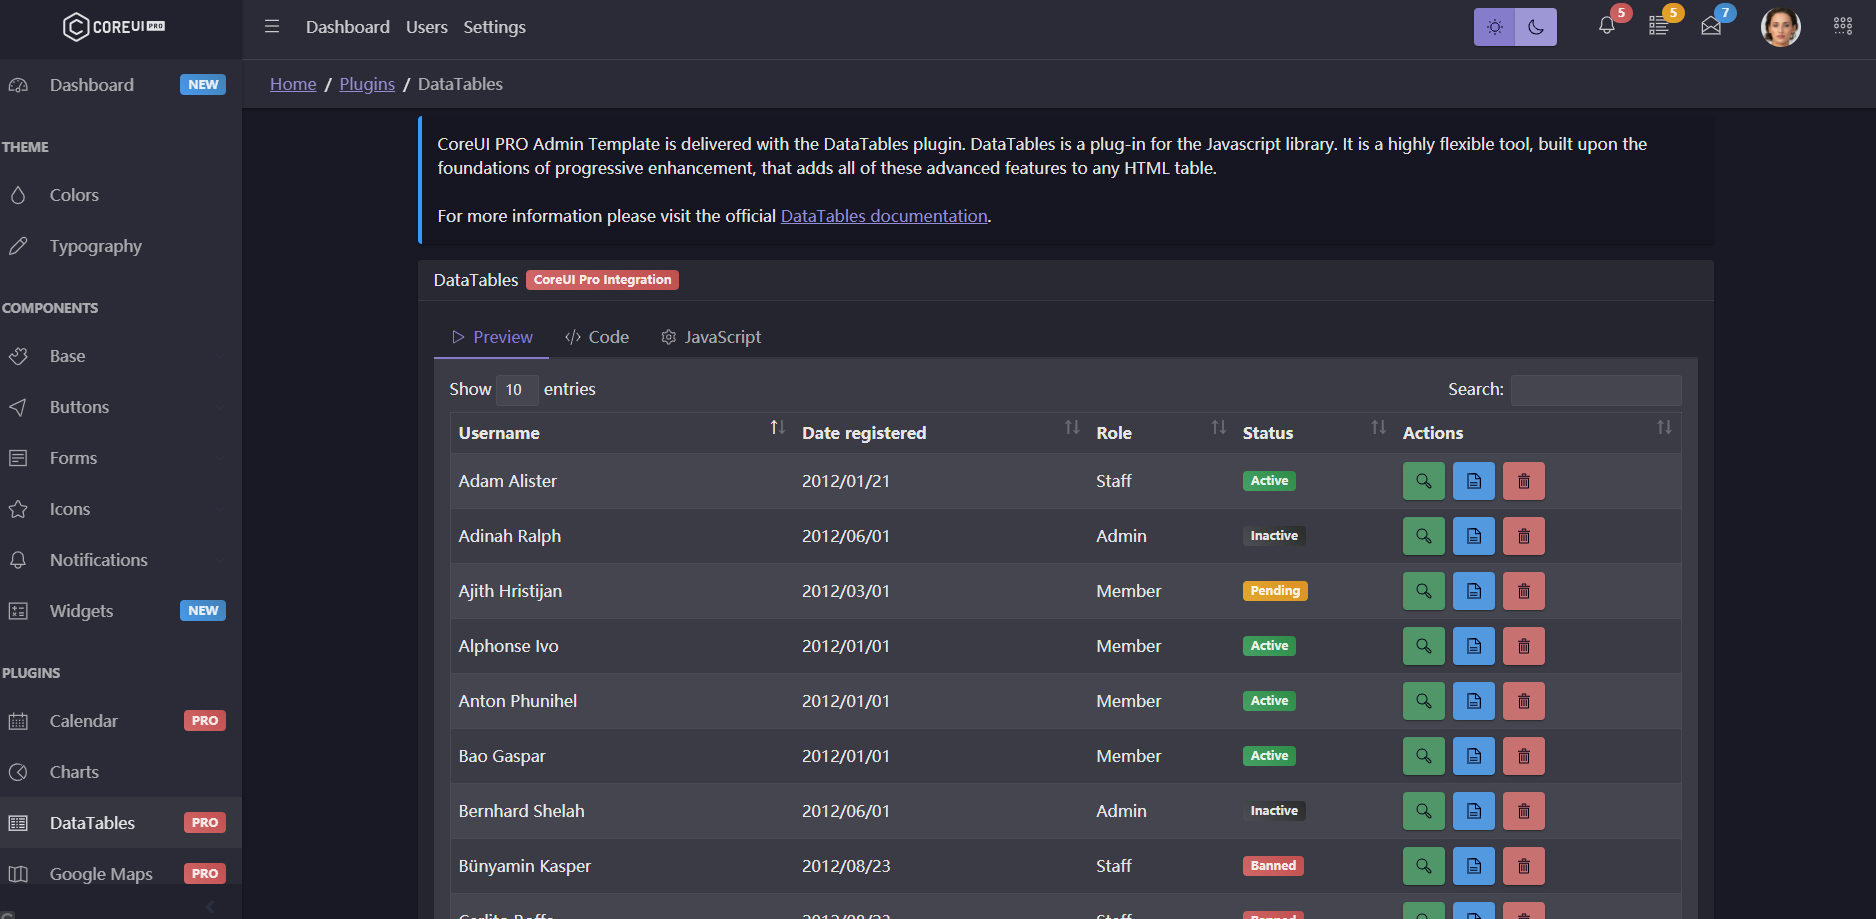Screen dimensions: 1876x919
Task: Switch to light theme mode
Action: [1494, 27]
